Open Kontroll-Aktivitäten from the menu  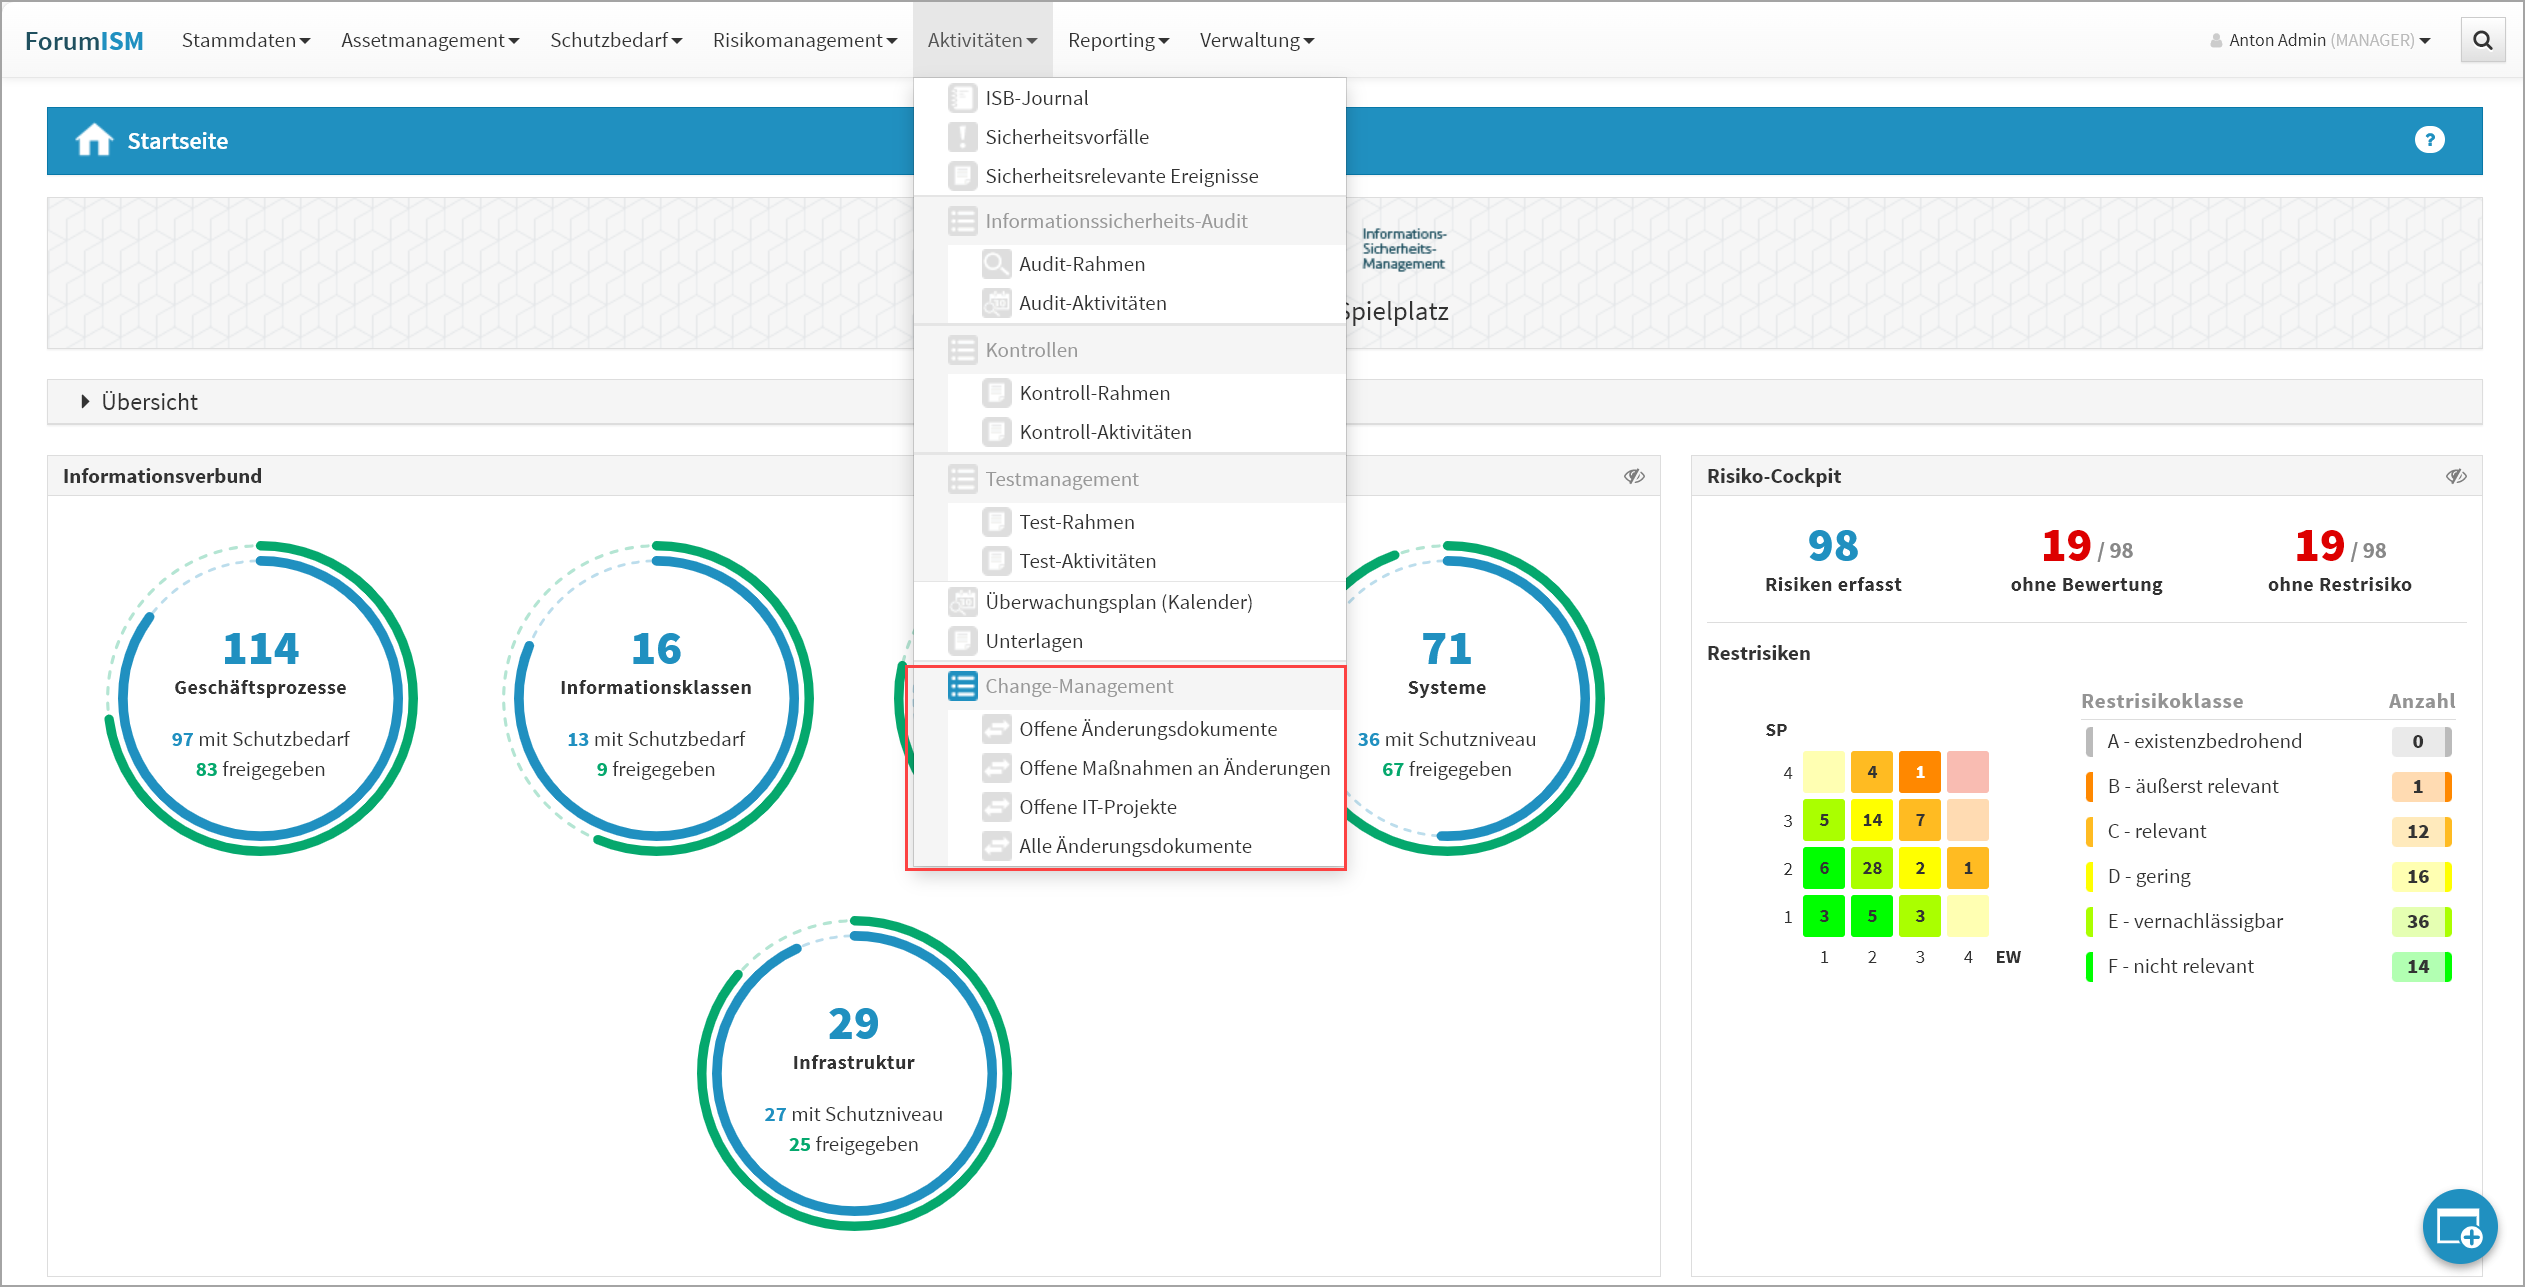coord(1104,432)
